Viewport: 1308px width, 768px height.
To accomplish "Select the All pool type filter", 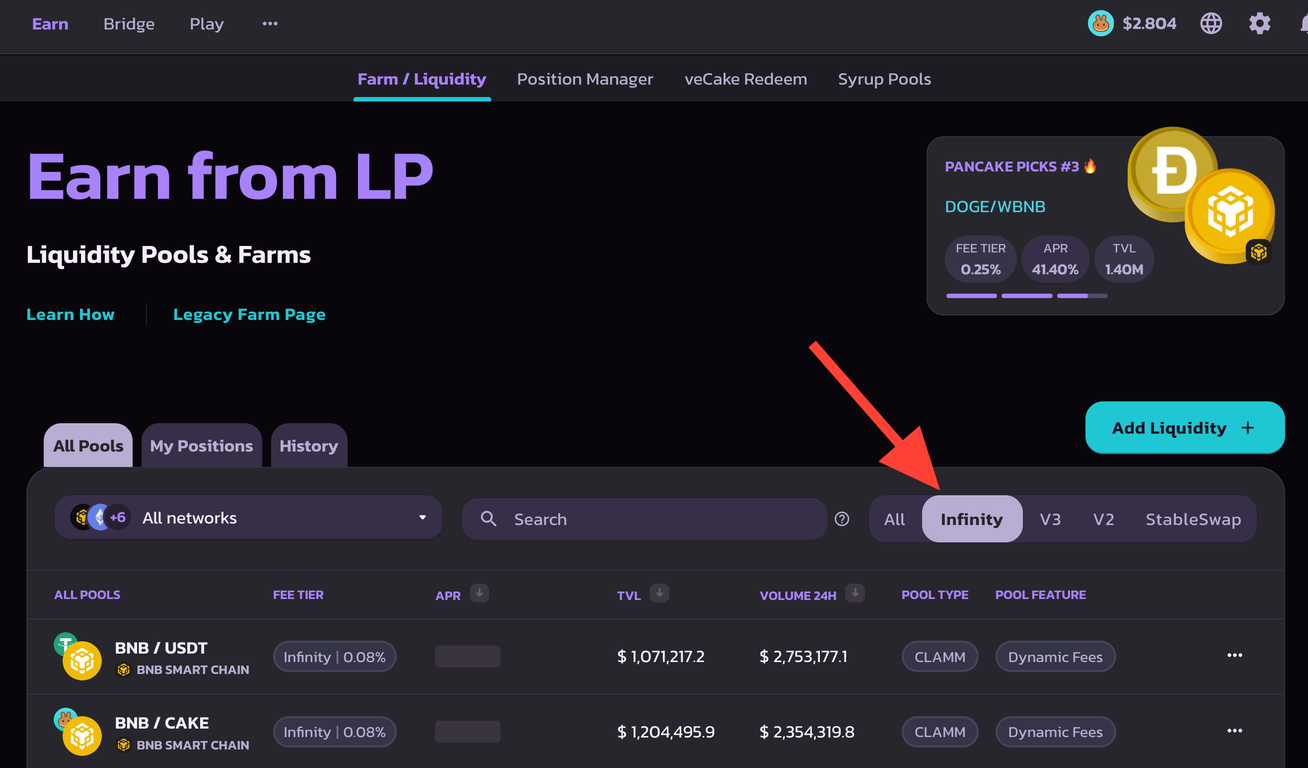I will 895,519.
